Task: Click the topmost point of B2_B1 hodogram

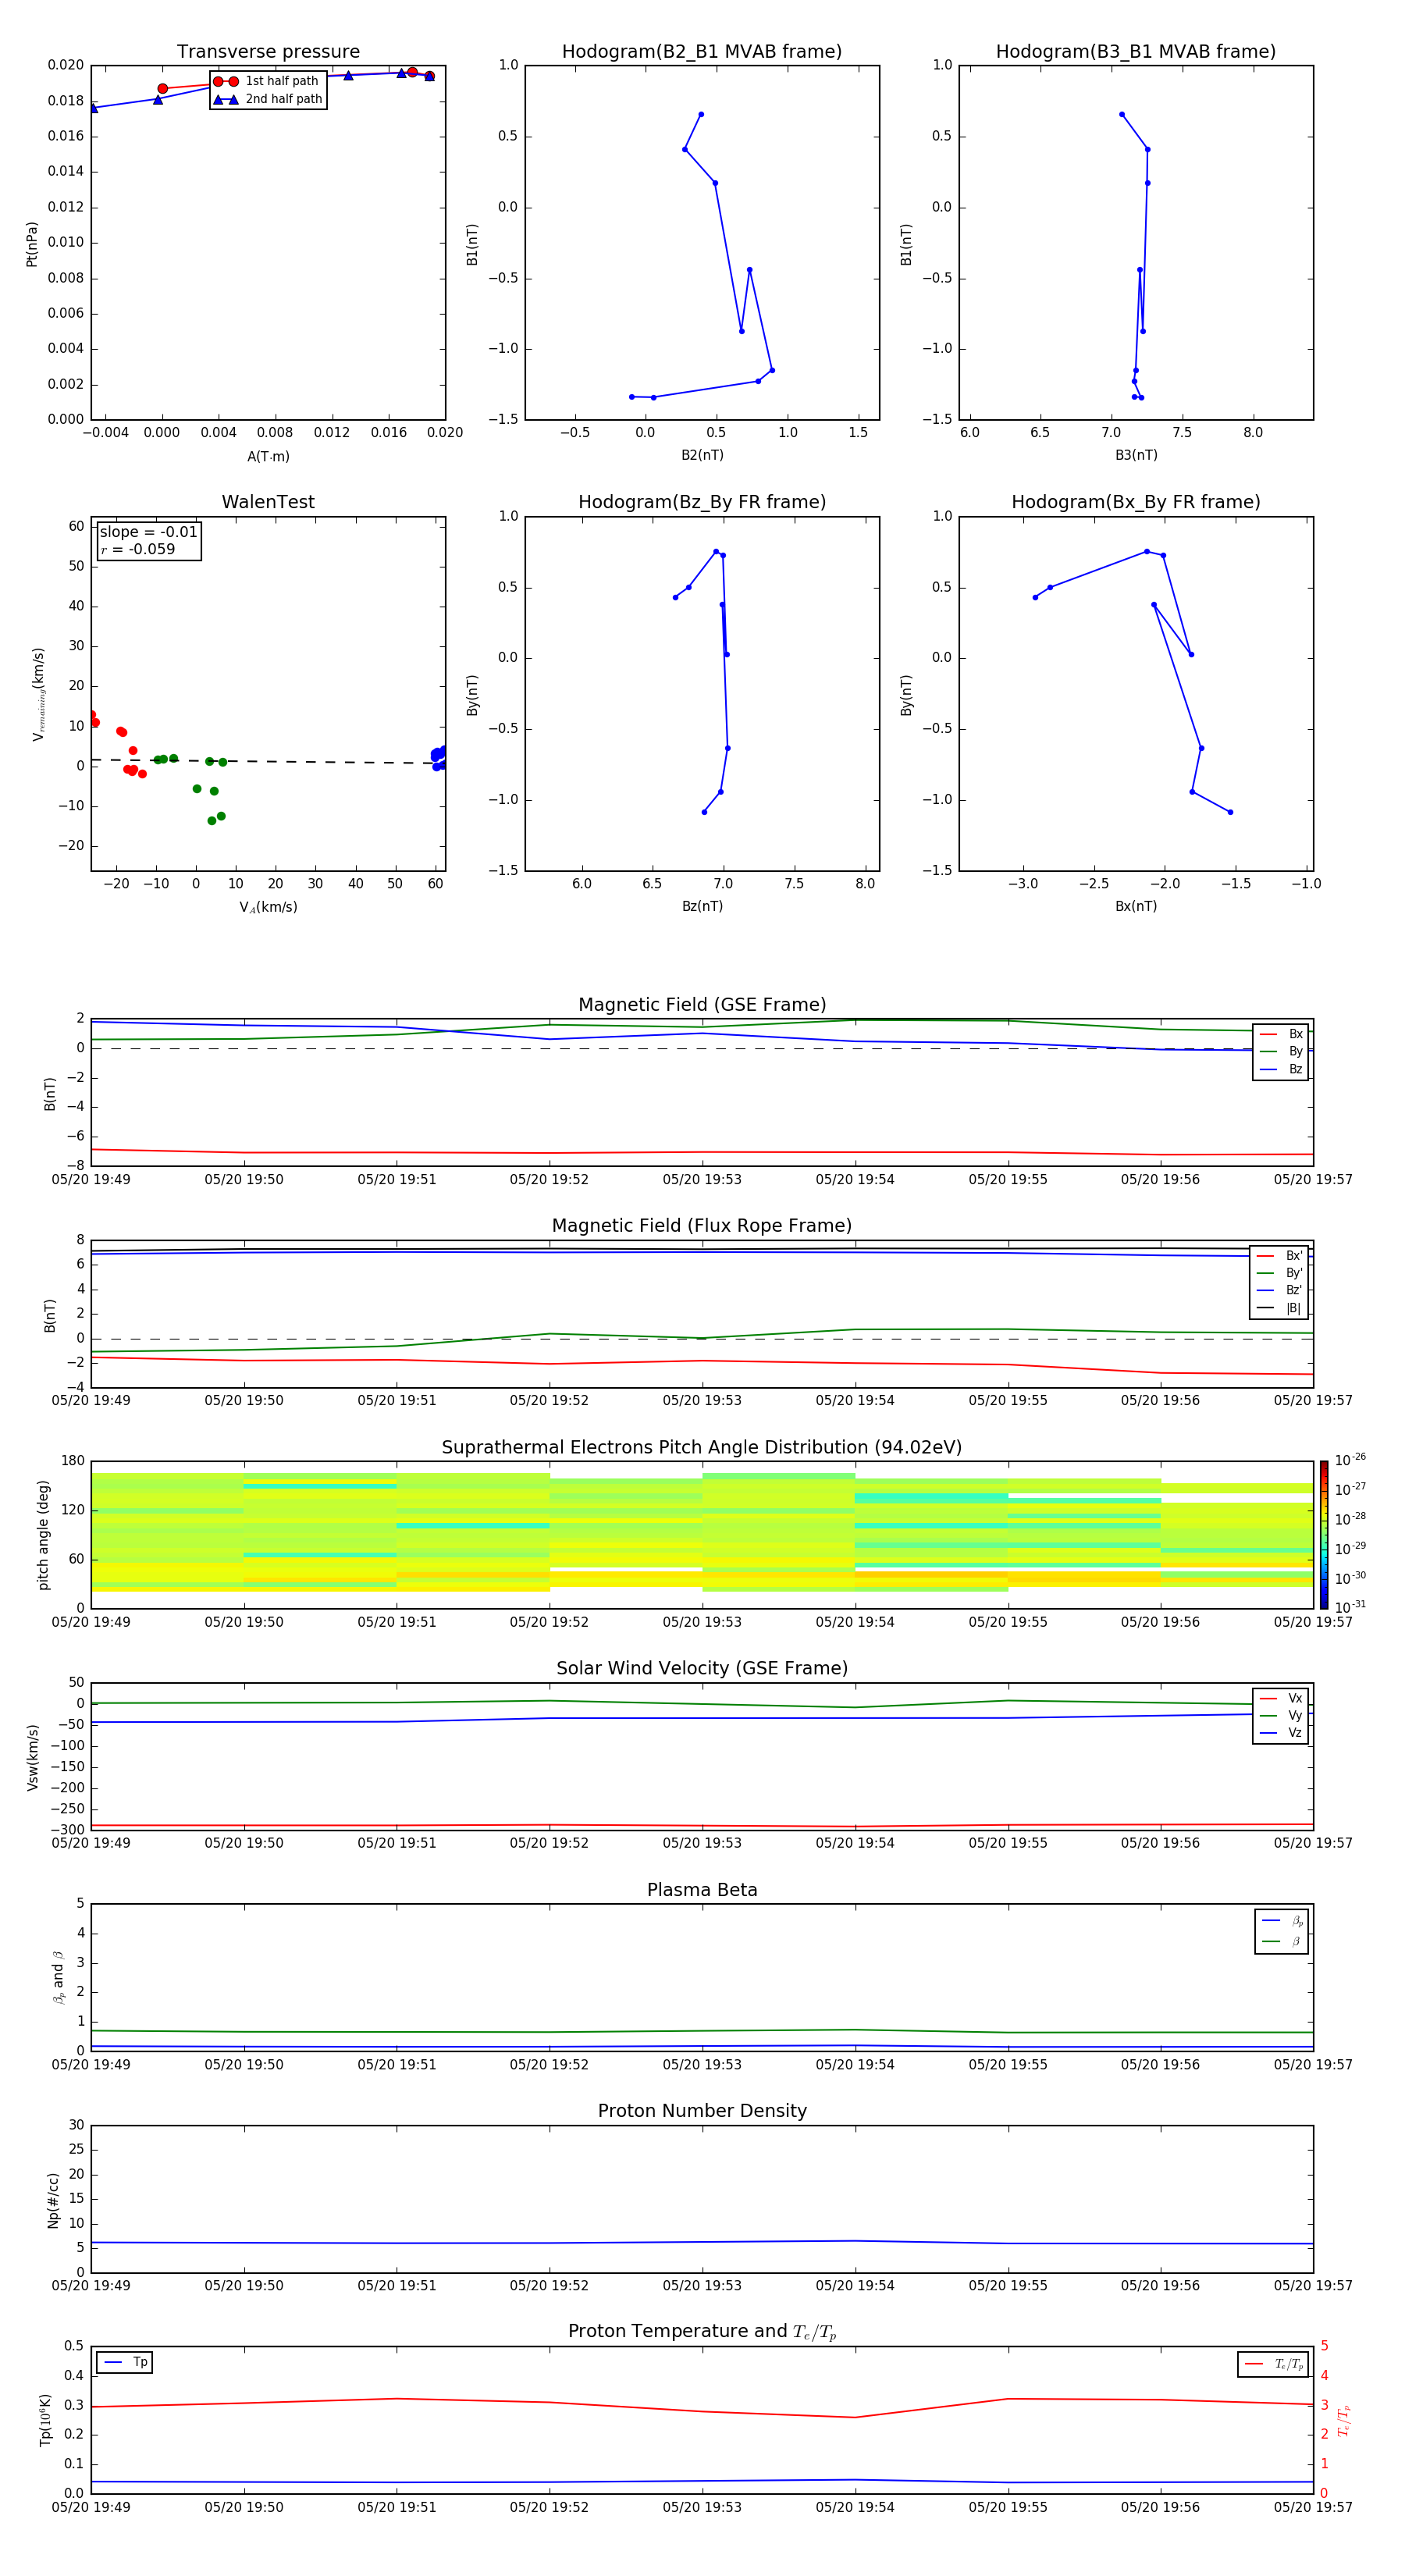Action: (701, 114)
